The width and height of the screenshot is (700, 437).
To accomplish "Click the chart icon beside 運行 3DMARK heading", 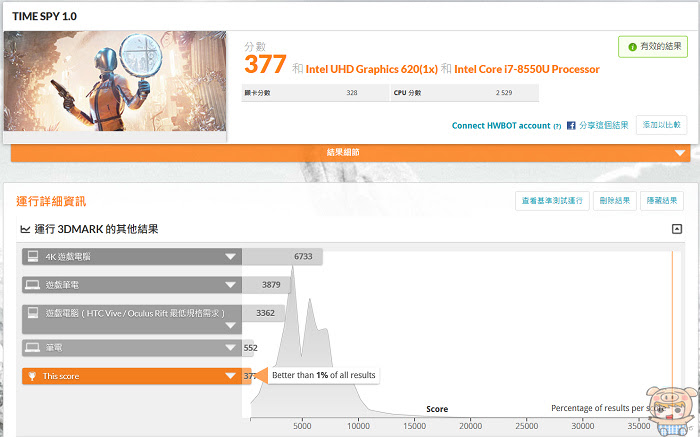I will pos(25,229).
